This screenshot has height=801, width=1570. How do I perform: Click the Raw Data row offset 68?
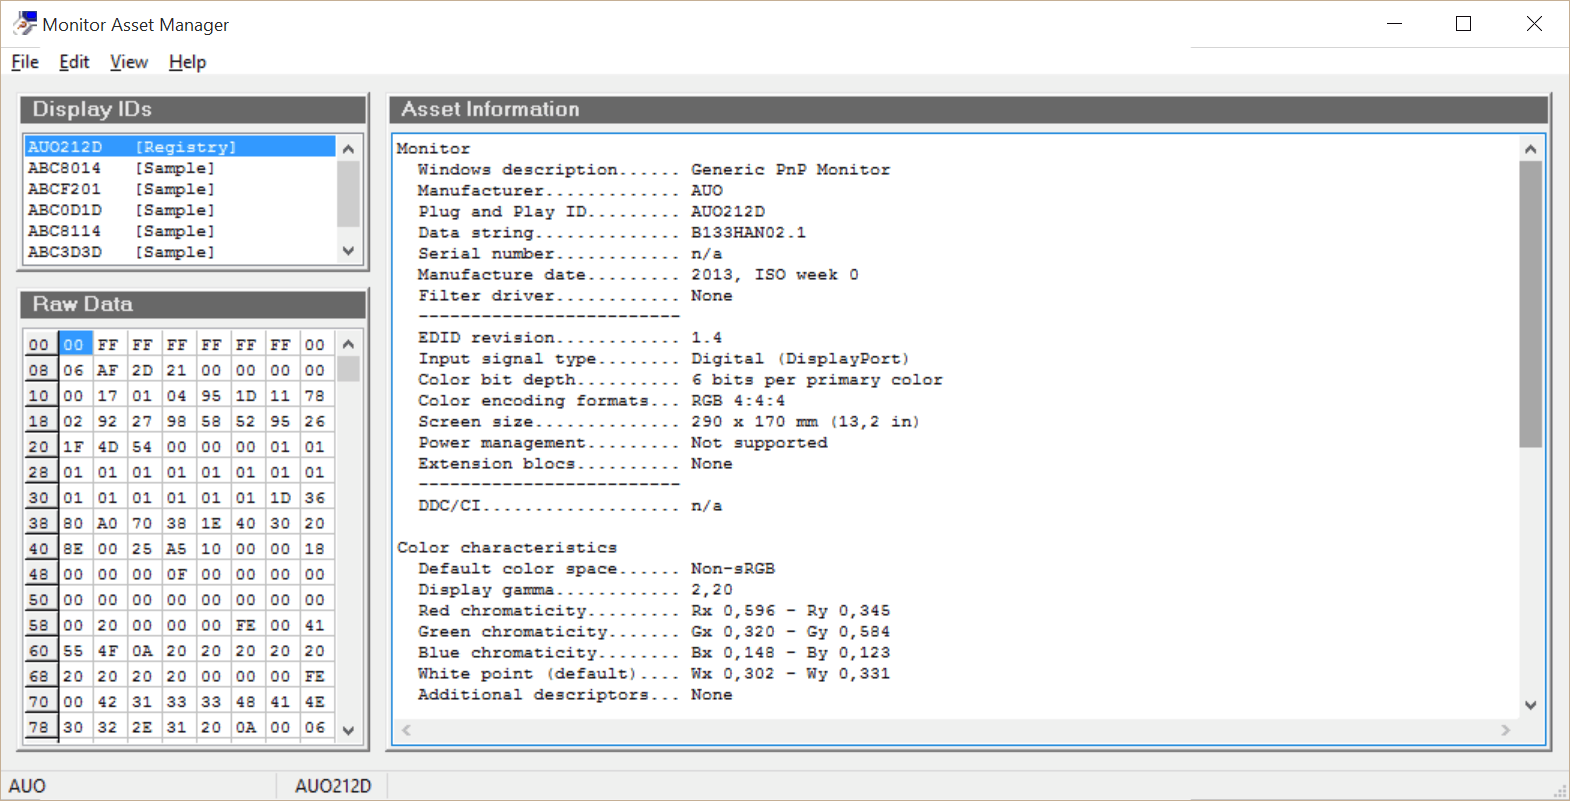[39, 676]
